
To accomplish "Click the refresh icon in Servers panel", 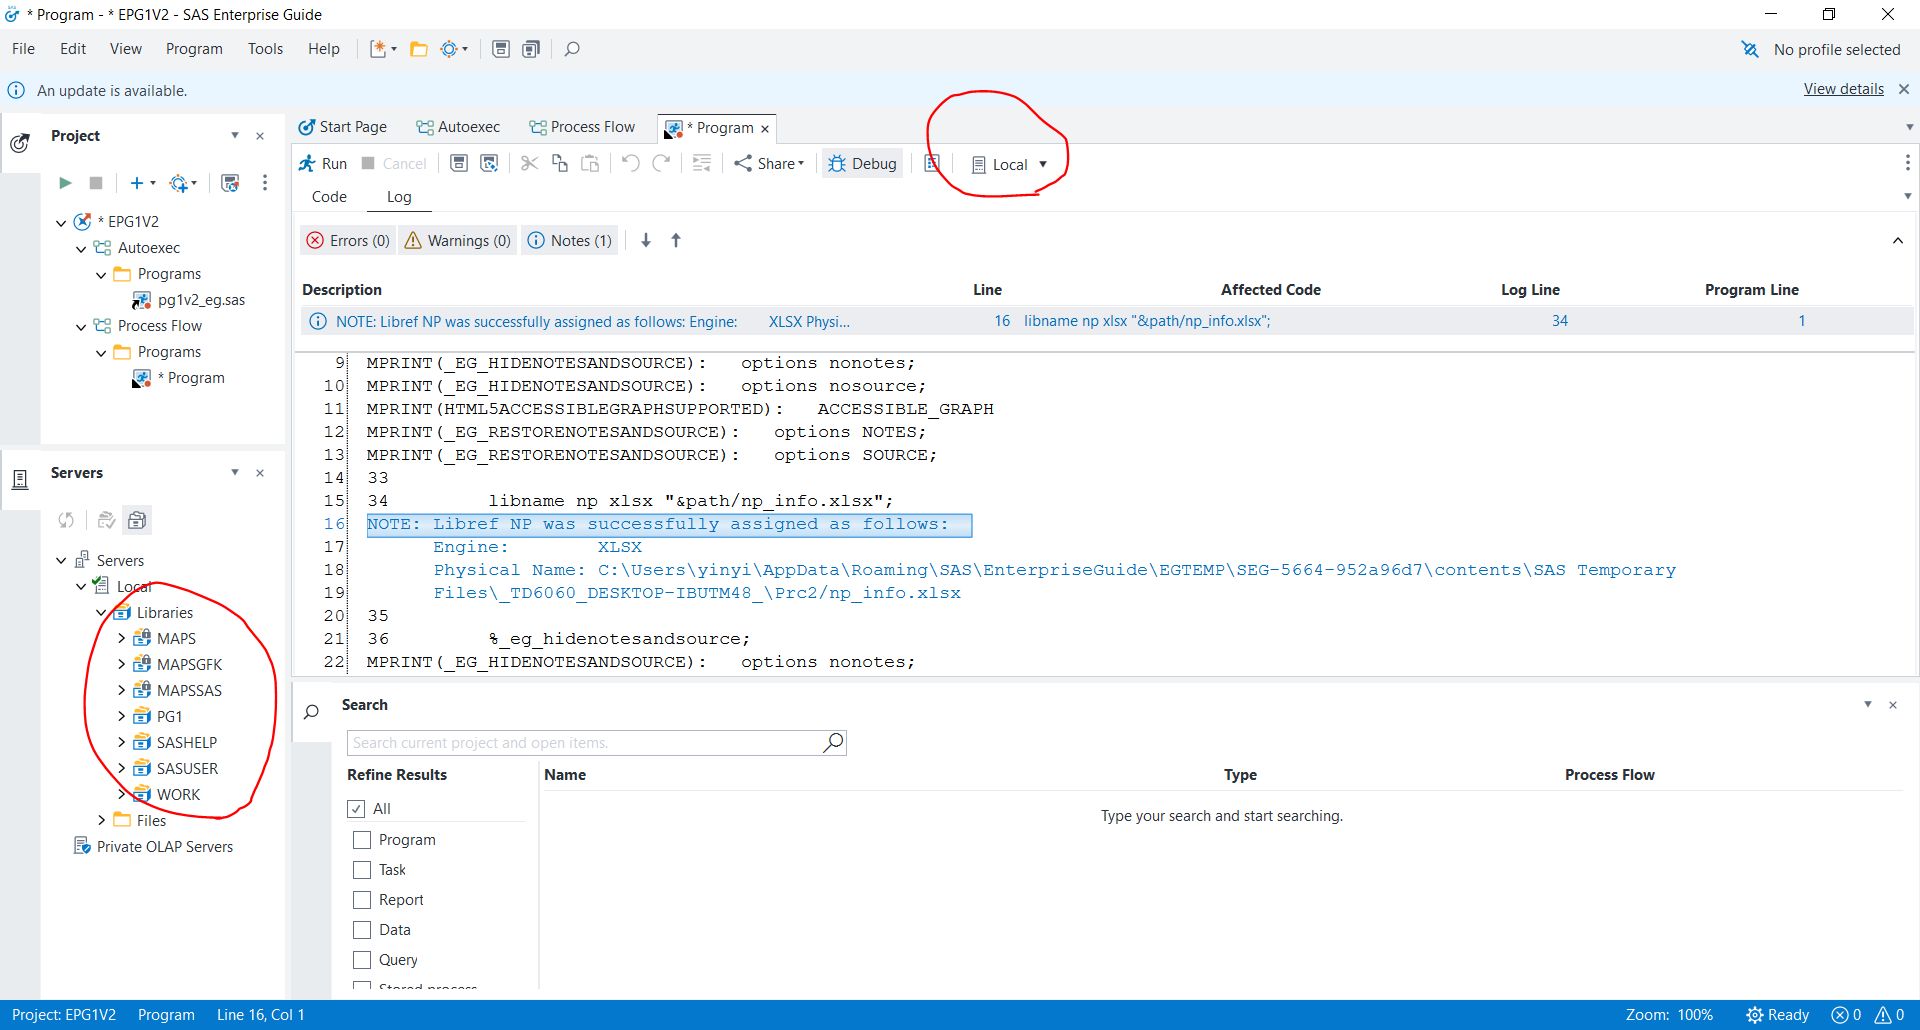I will click(x=66, y=520).
